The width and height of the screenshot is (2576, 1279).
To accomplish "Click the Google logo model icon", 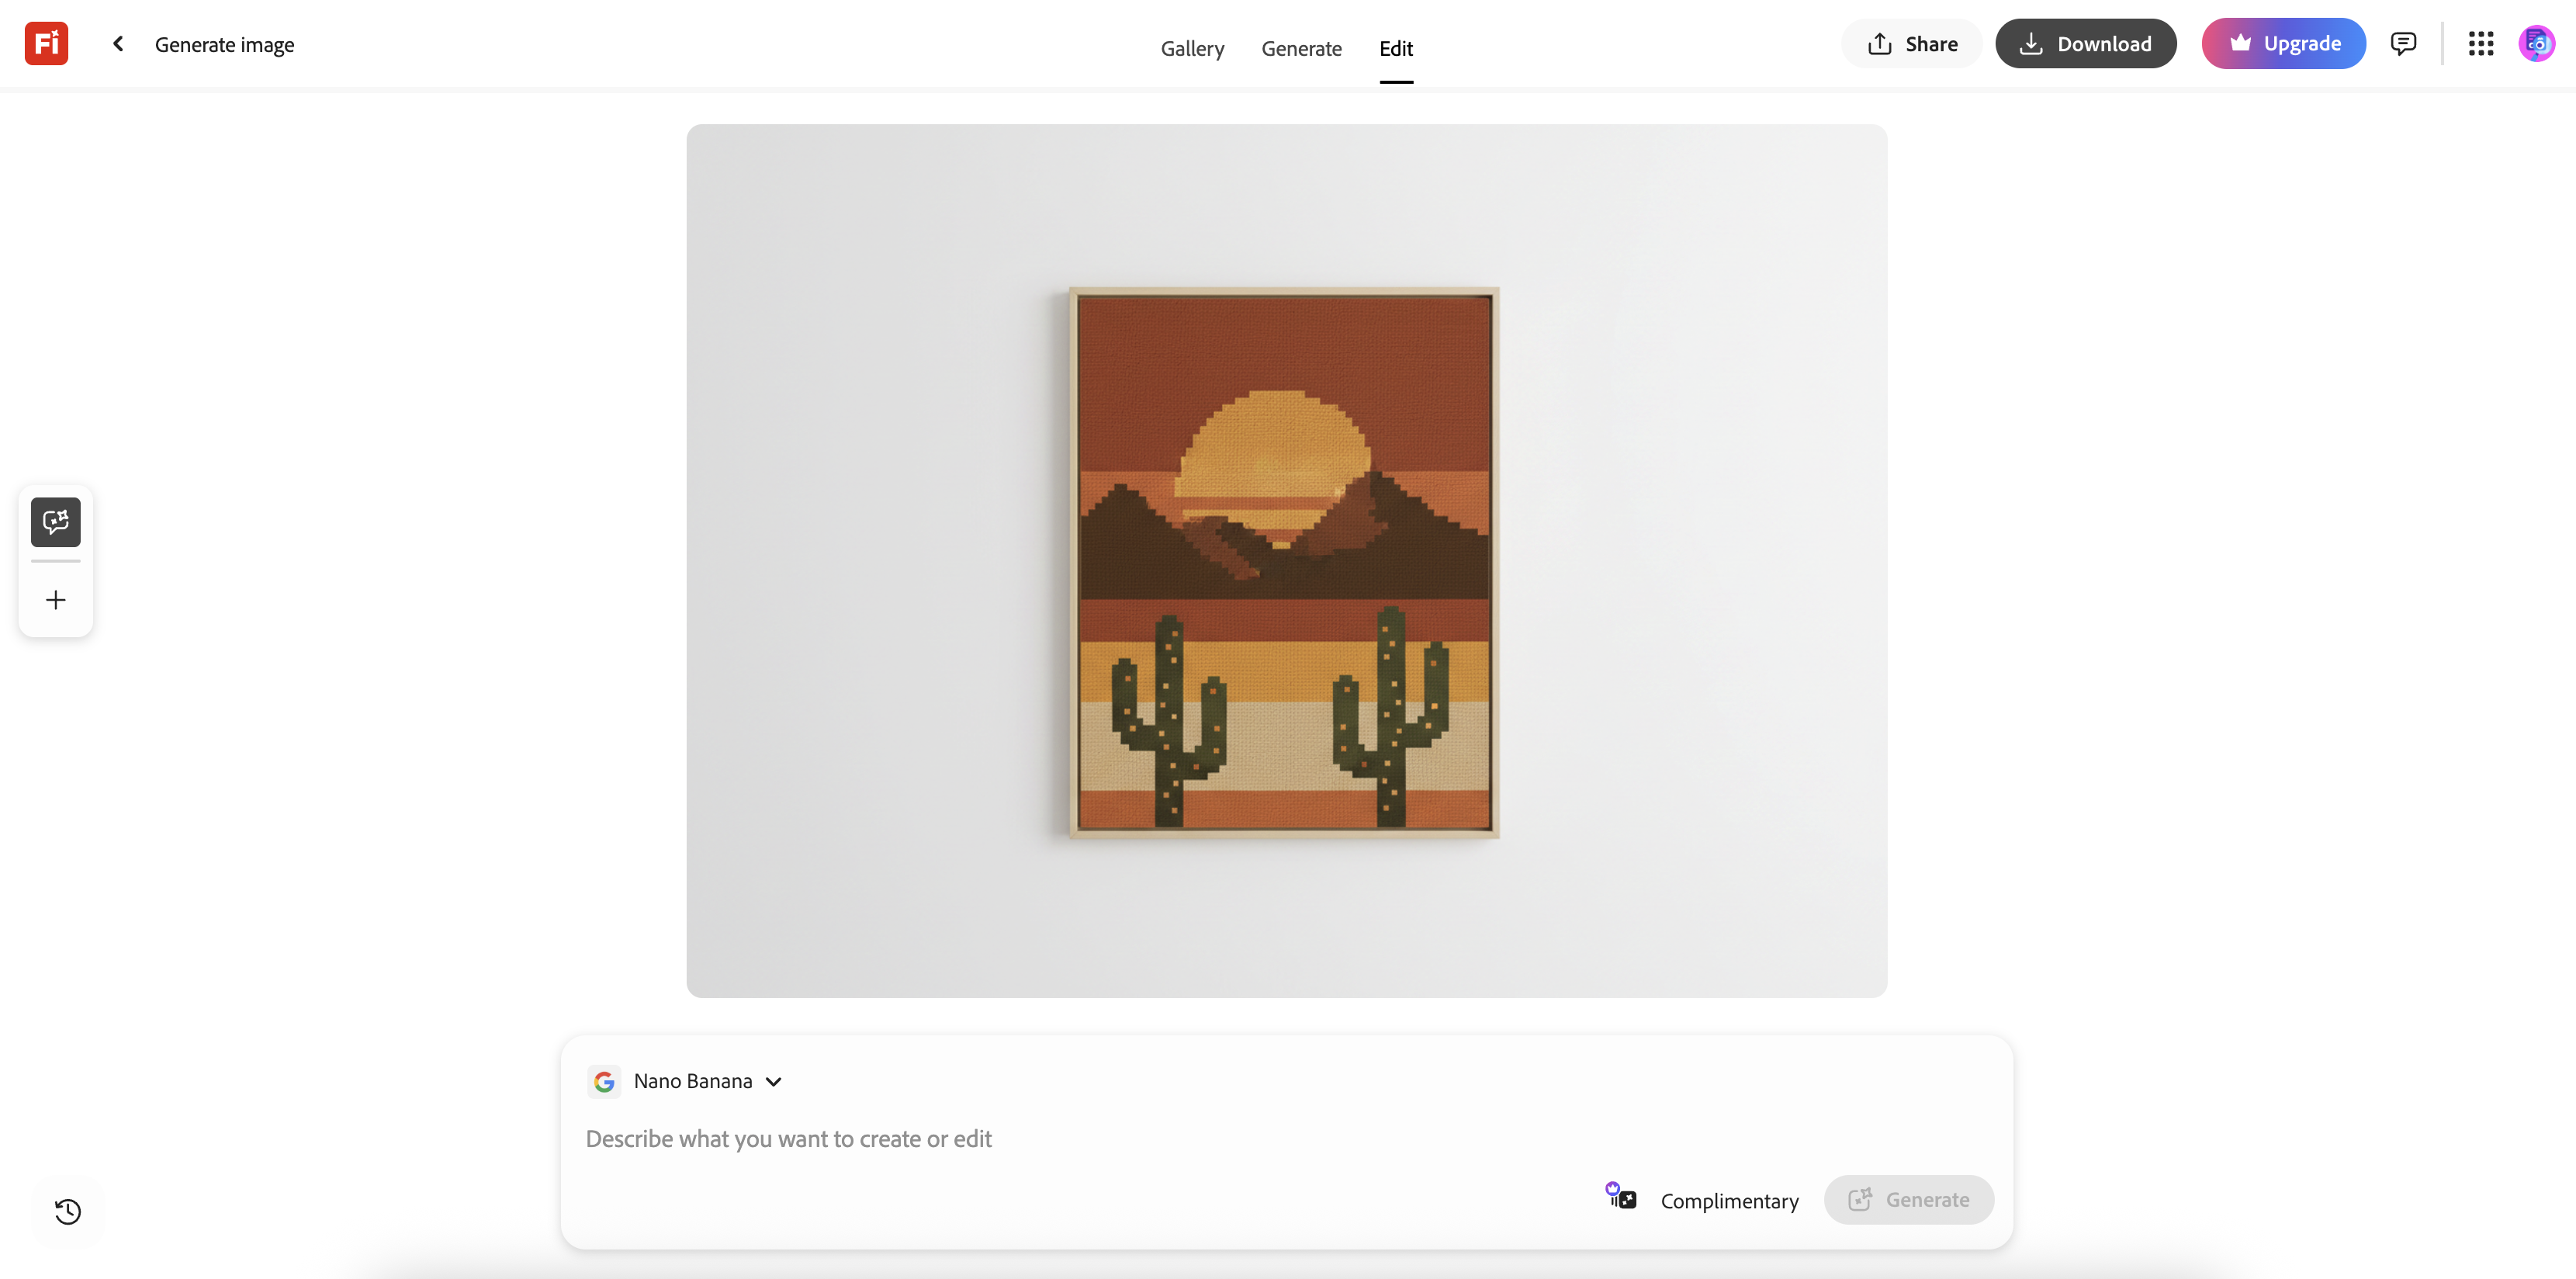I will pos(604,1082).
